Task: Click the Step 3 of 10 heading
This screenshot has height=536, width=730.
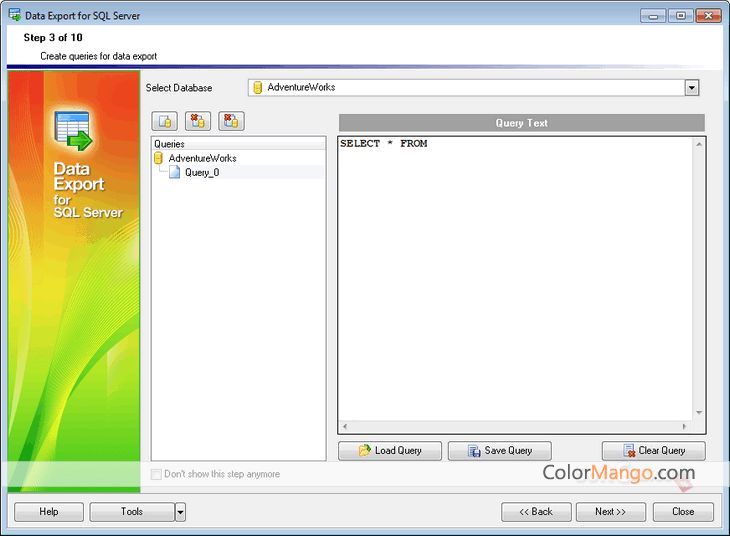Action: coord(53,38)
